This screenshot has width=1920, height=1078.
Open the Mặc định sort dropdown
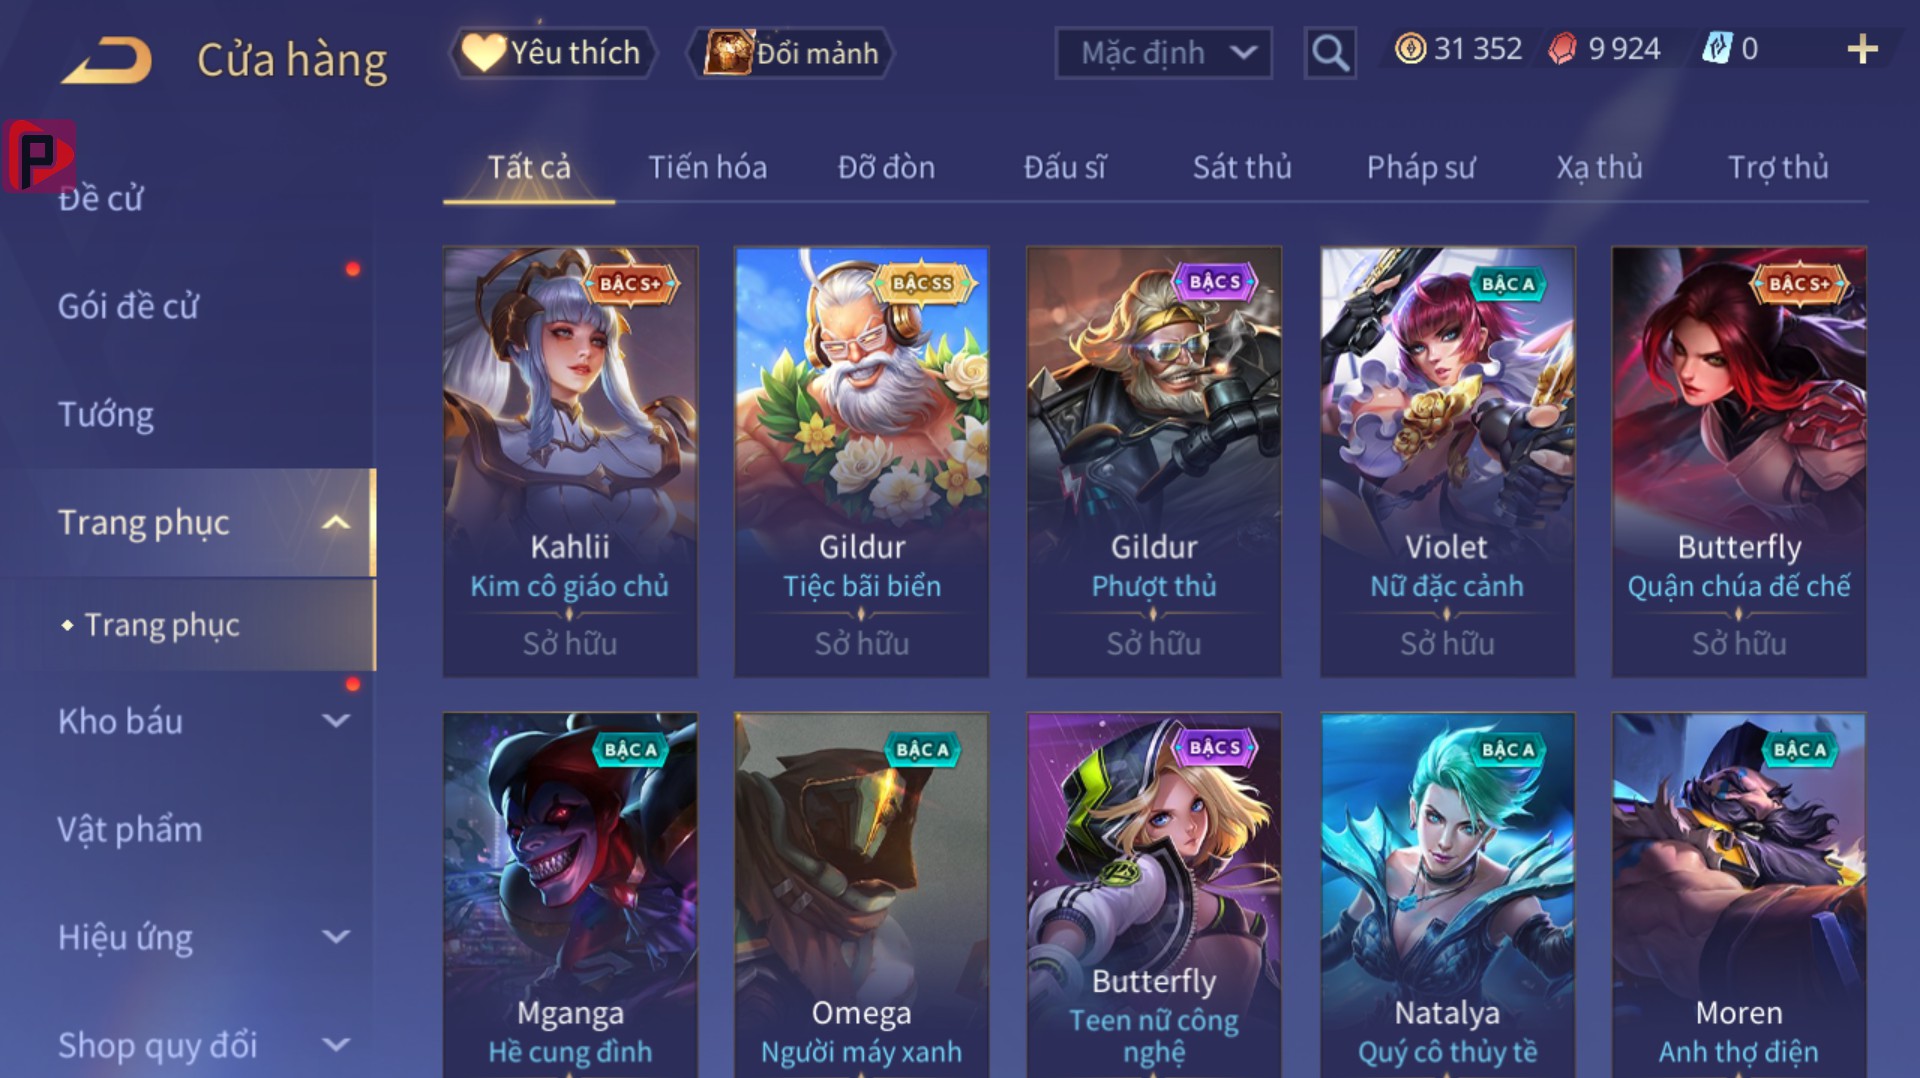point(1164,53)
